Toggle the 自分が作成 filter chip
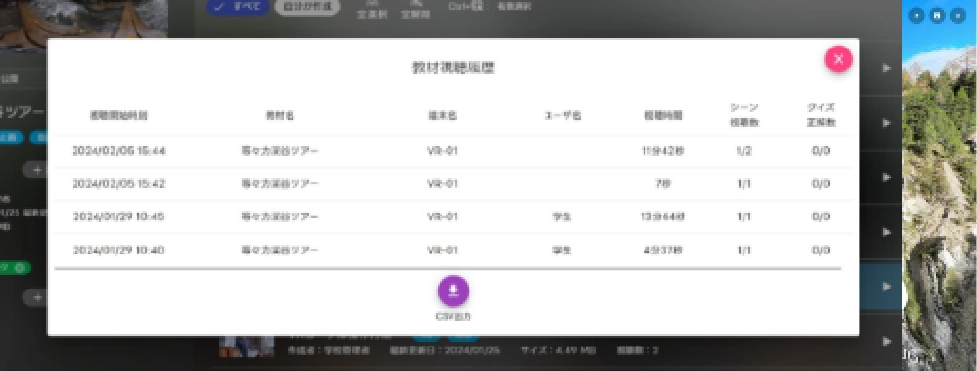 (307, 7)
